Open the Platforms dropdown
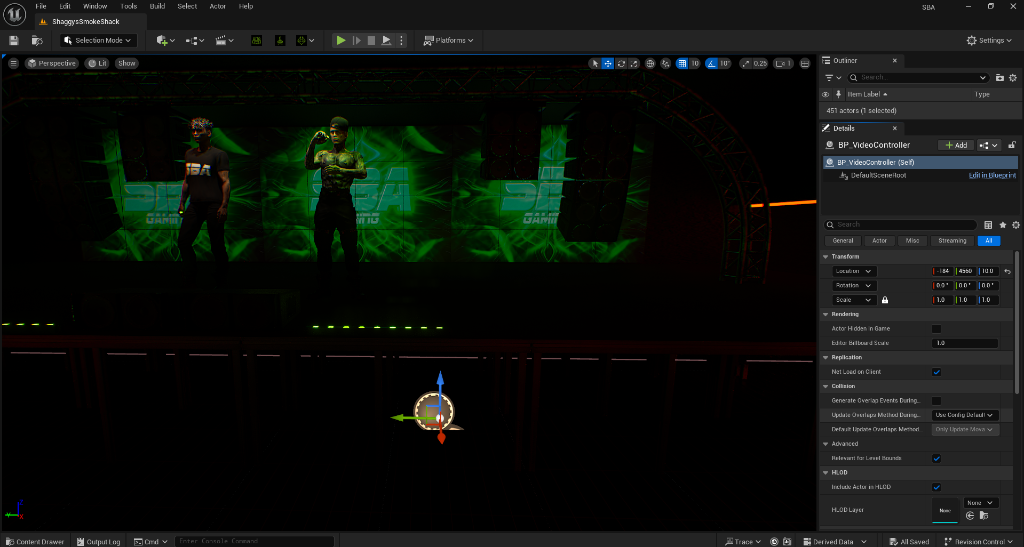 (x=448, y=40)
